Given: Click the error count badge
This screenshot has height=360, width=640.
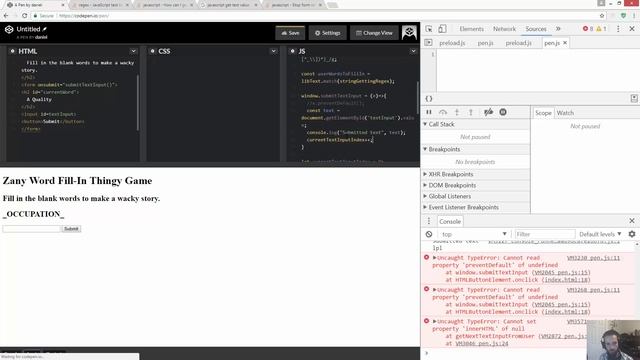Looking at the screenshot, I should [588, 29].
